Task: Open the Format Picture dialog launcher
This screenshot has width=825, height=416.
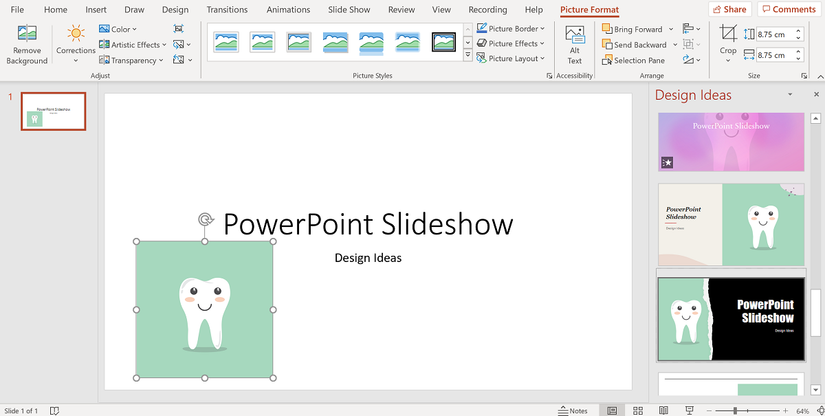Action: pos(549,76)
